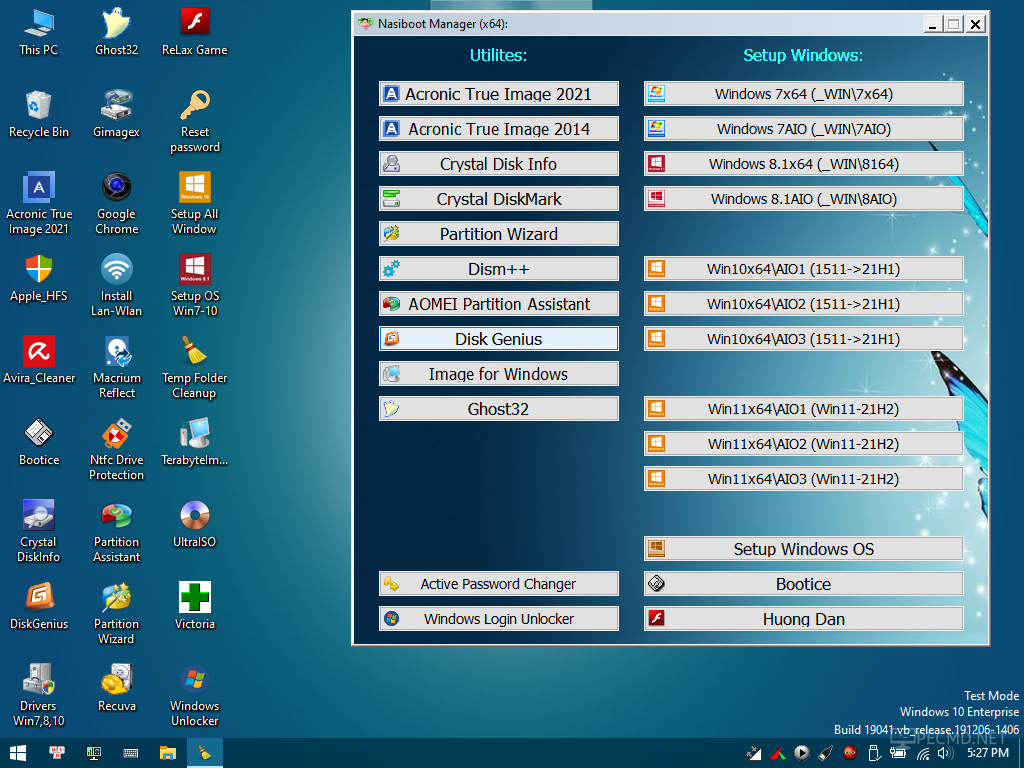Viewport: 1024px width, 768px height.
Task: Open Ghost32 desktop shortcut
Action: coord(116,31)
